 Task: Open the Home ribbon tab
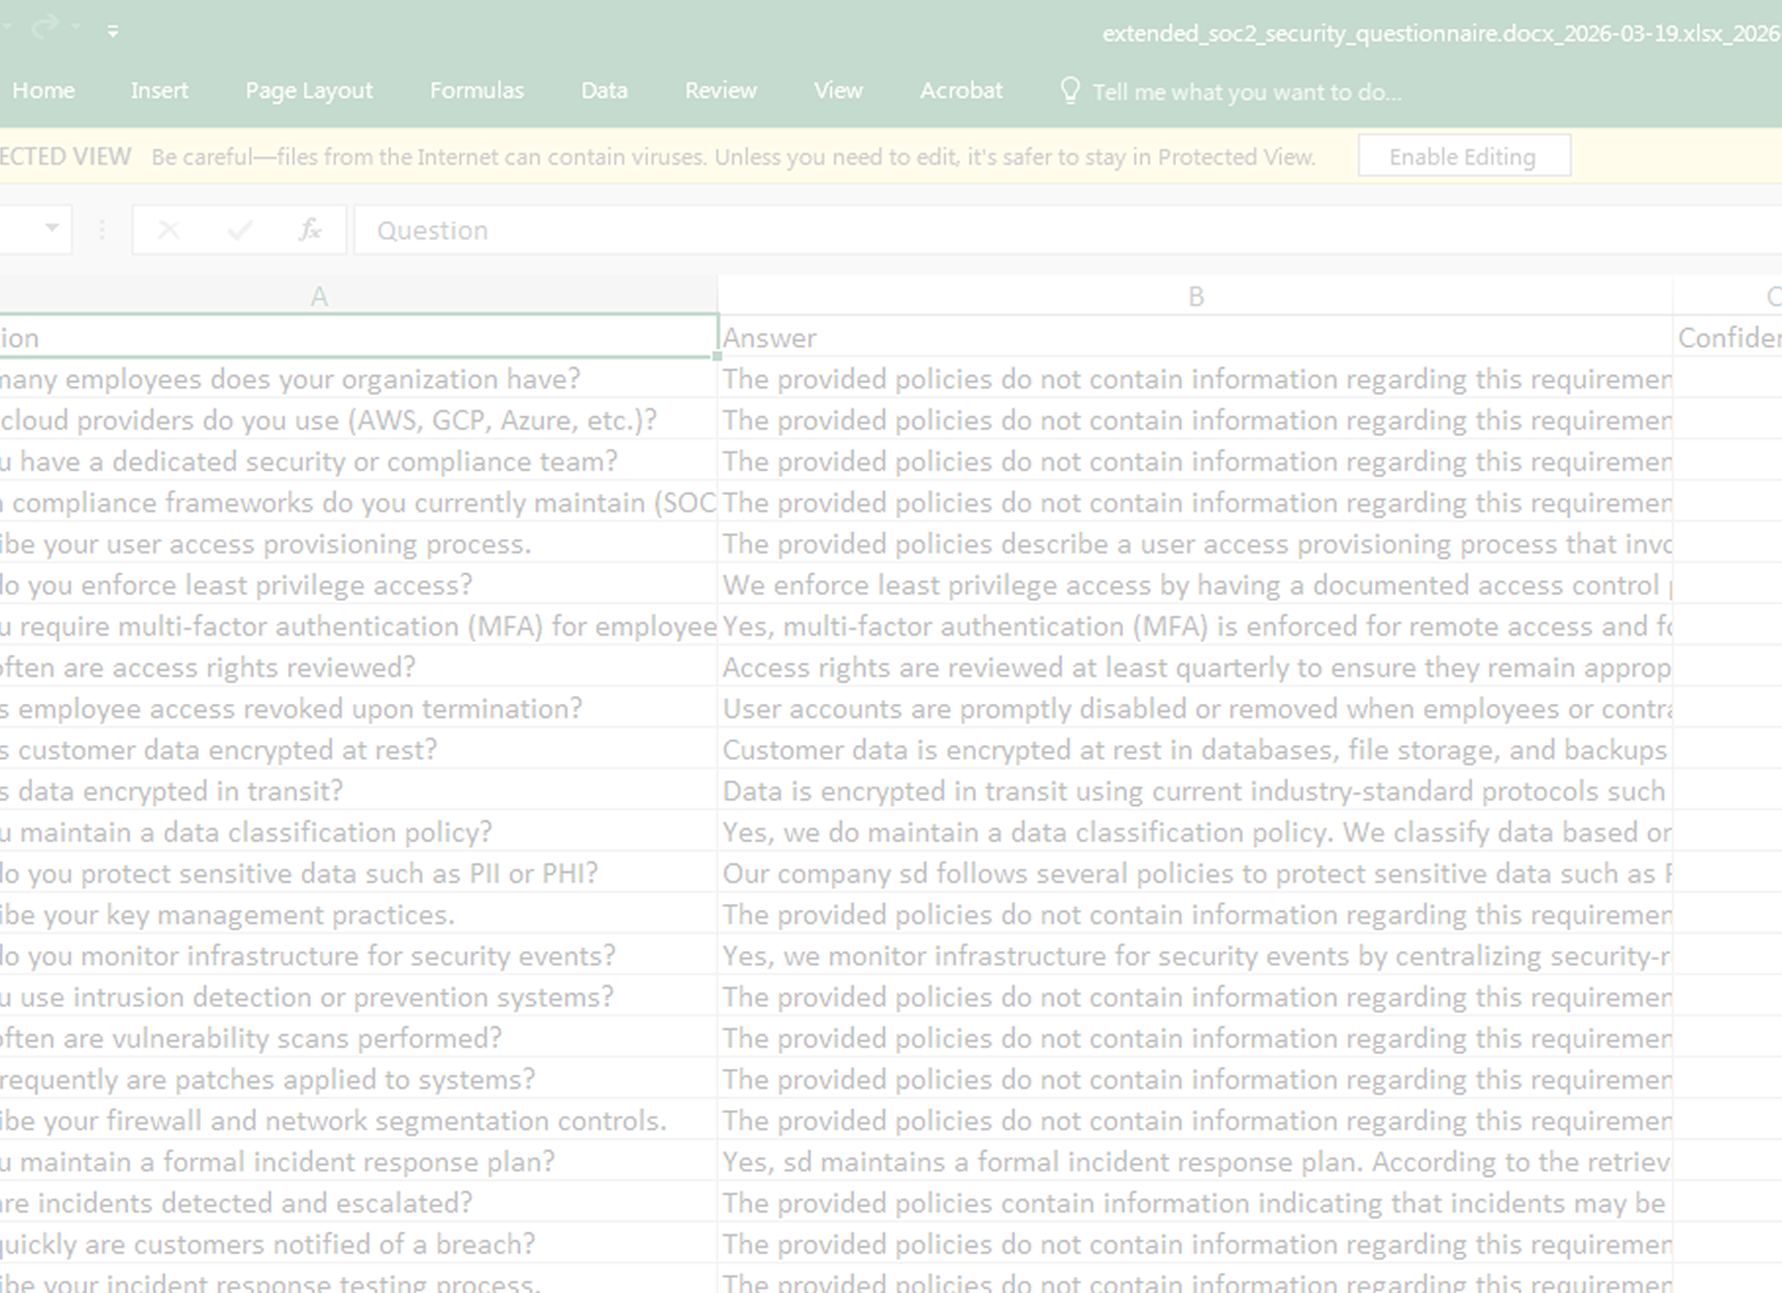[x=43, y=91]
